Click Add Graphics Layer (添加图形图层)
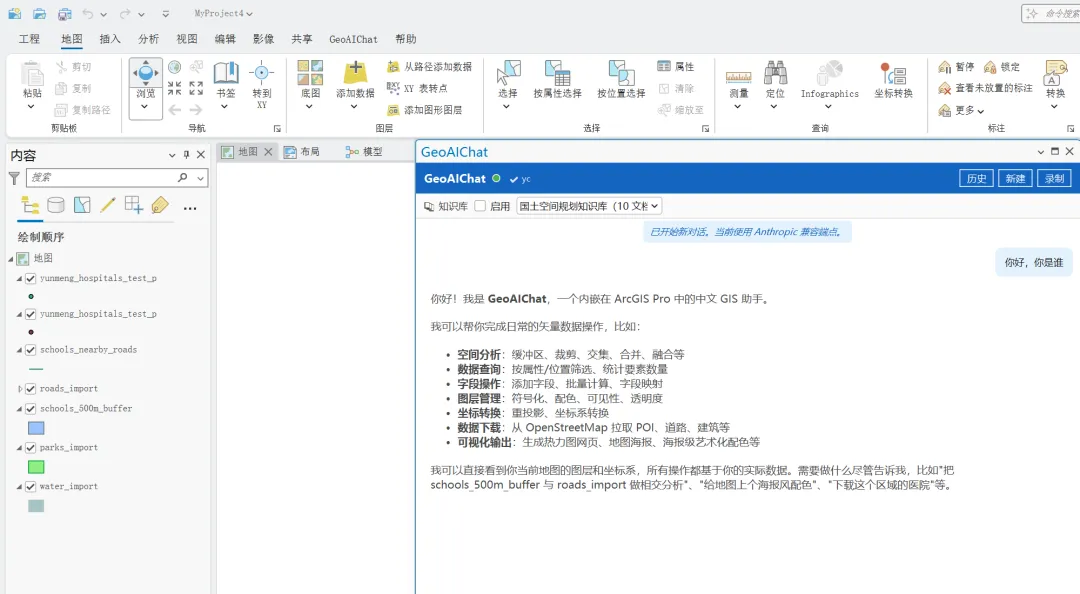Image resolution: width=1080 pixels, height=594 pixels. (x=424, y=110)
